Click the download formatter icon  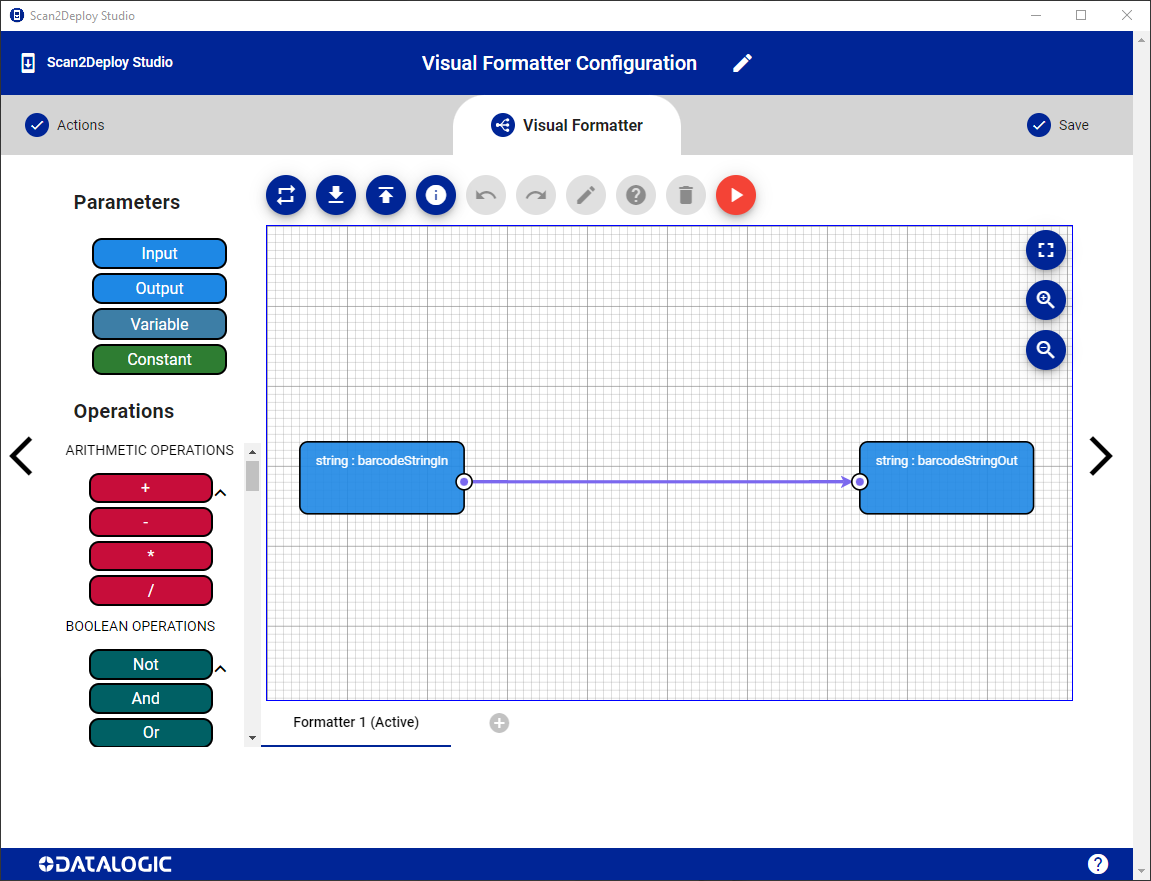(x=336, y=195)
